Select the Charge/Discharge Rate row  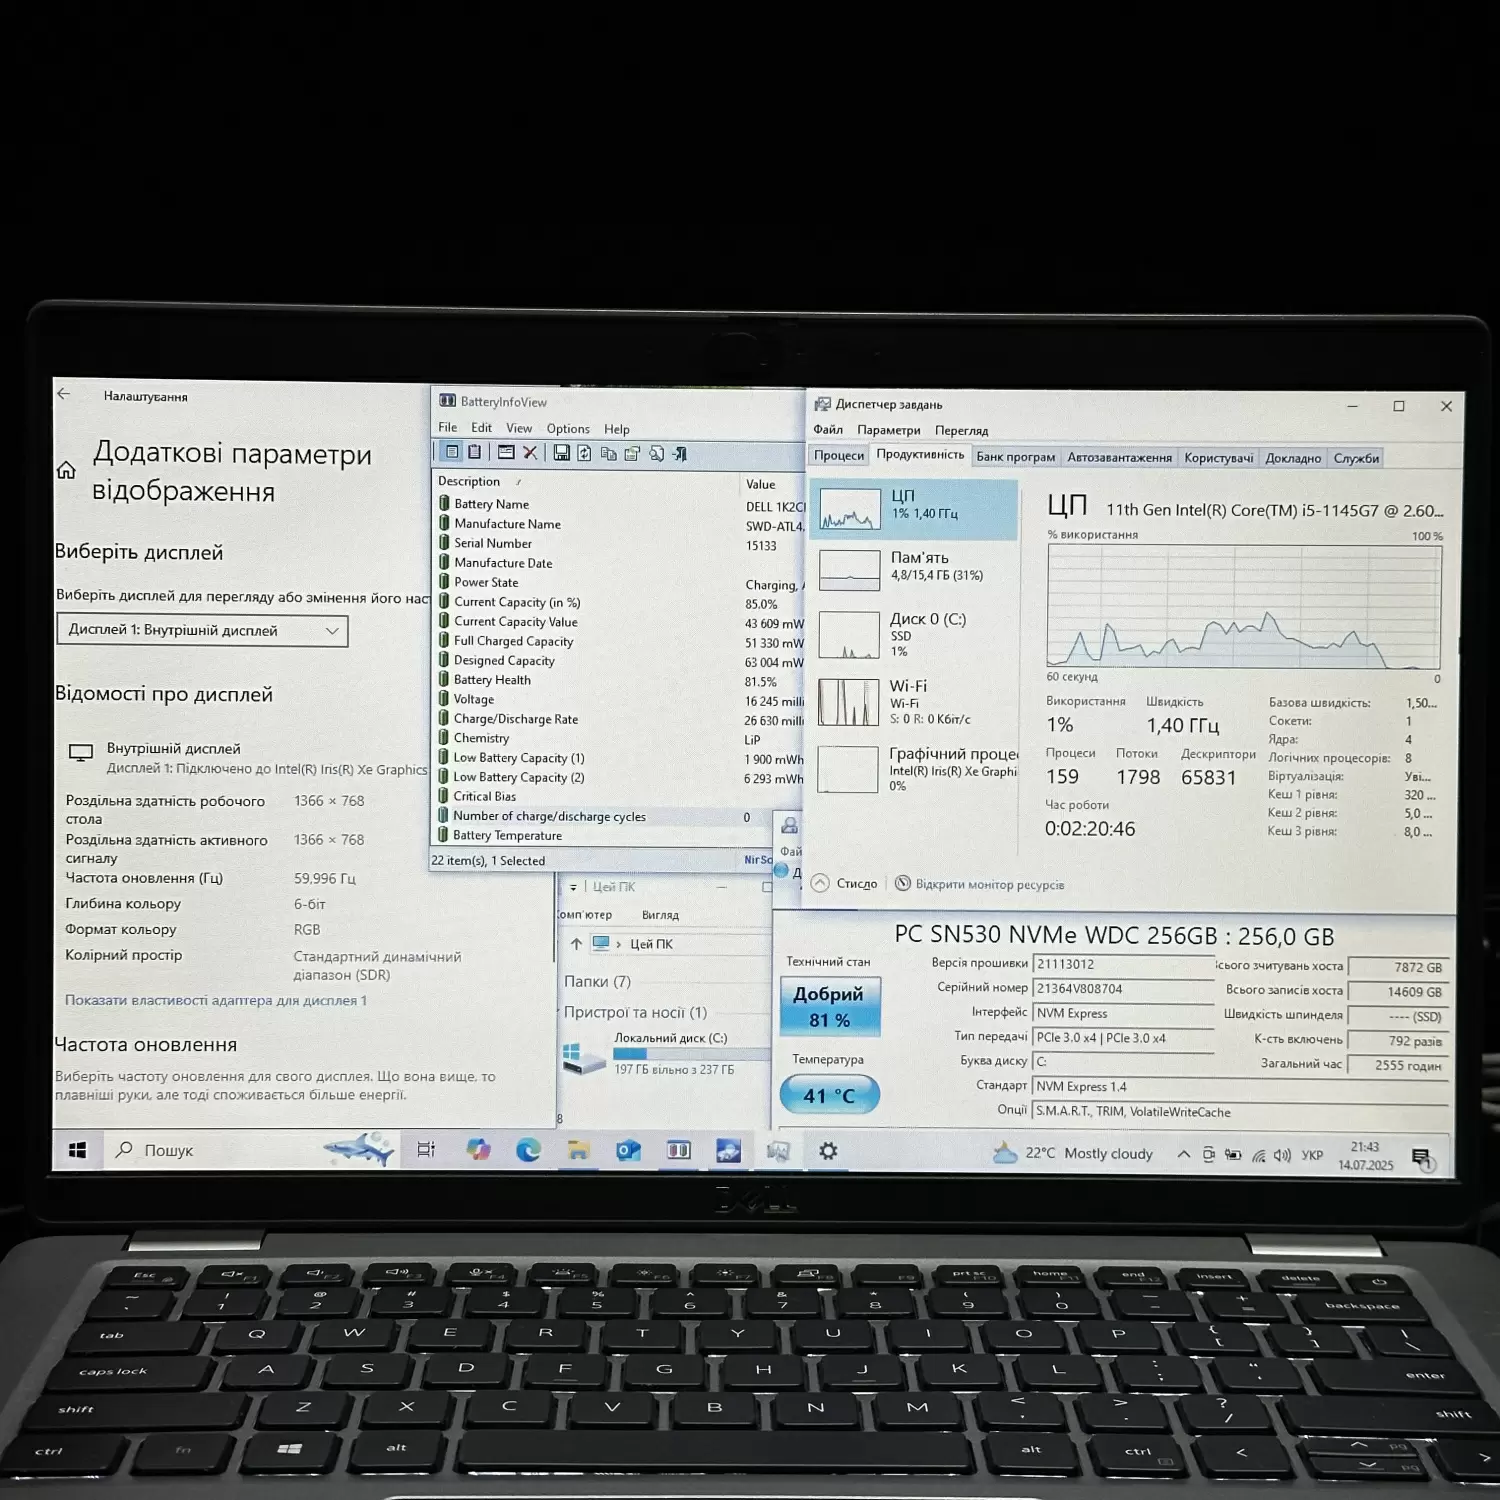620,719
